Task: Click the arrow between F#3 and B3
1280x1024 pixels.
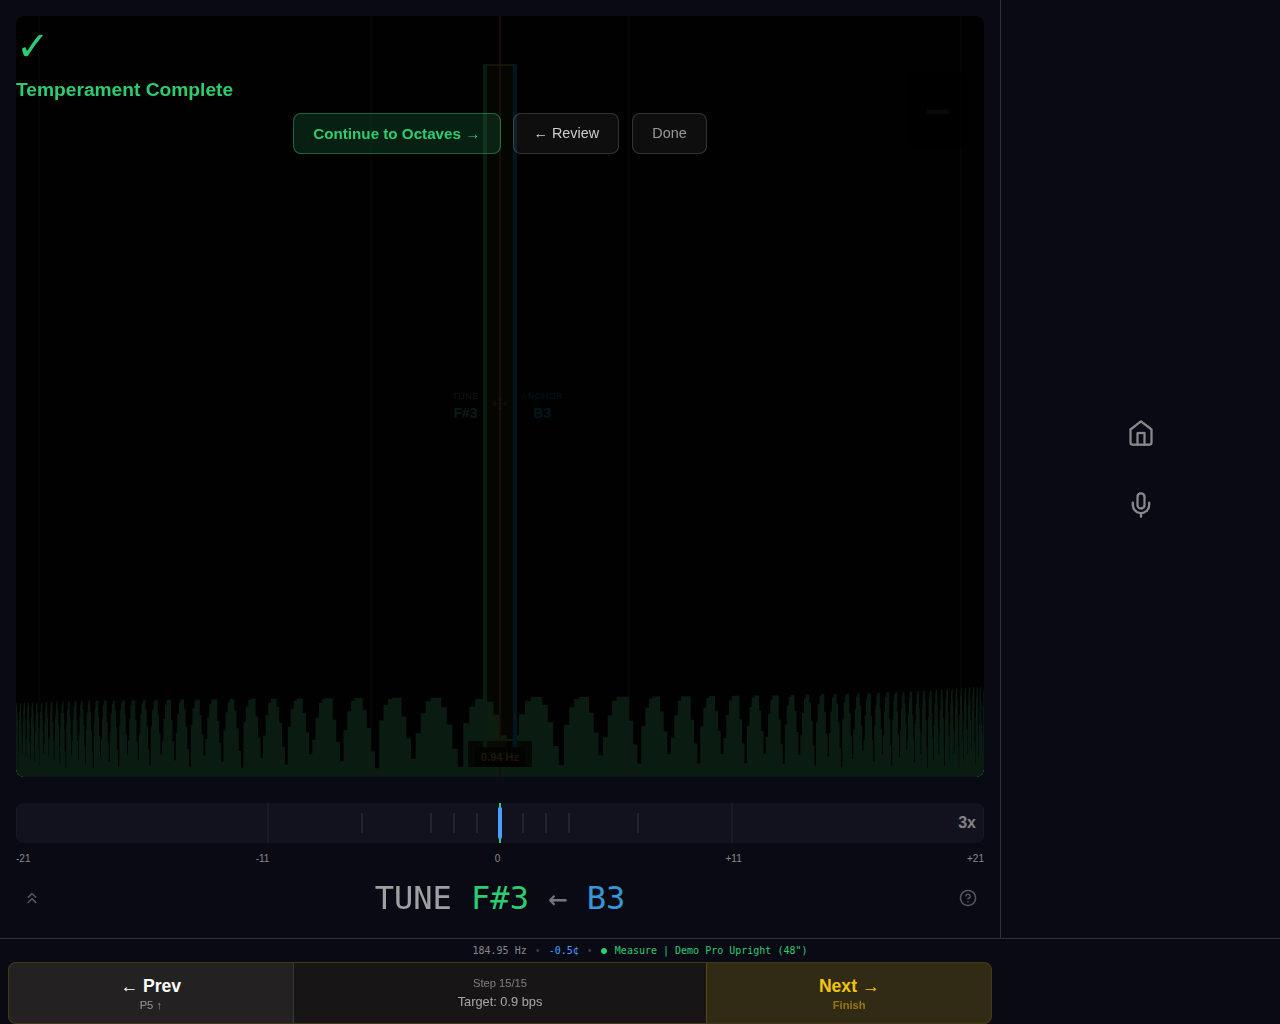Action: point(556,898)
